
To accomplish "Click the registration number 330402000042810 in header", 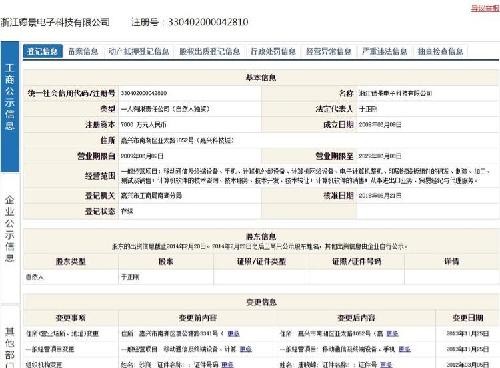I will (x=208, y=22).
